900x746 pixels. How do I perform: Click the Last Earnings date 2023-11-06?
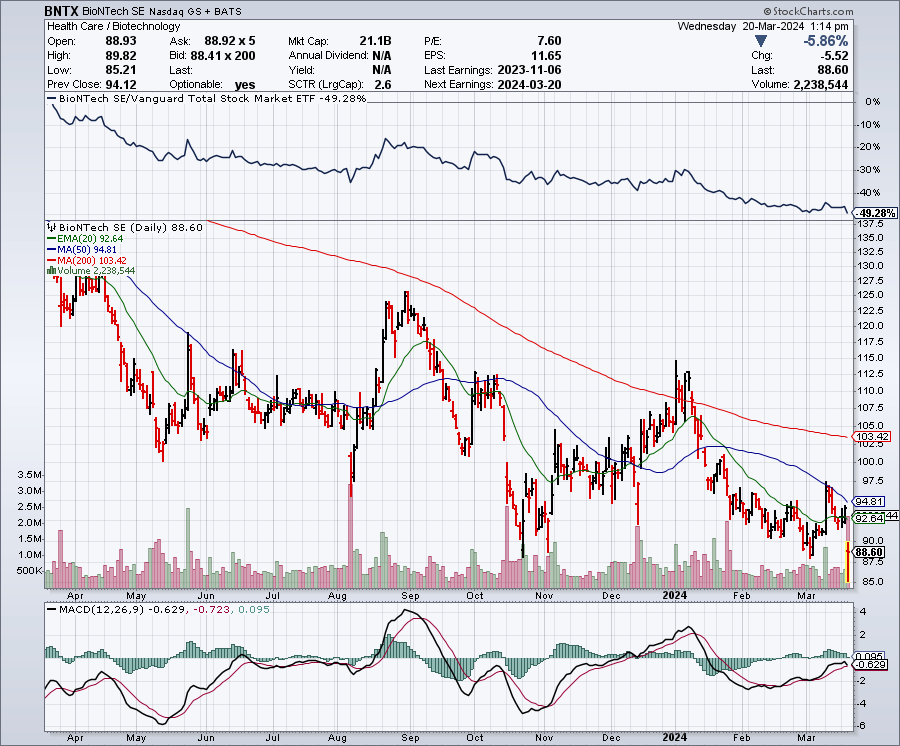coord(529,70)
